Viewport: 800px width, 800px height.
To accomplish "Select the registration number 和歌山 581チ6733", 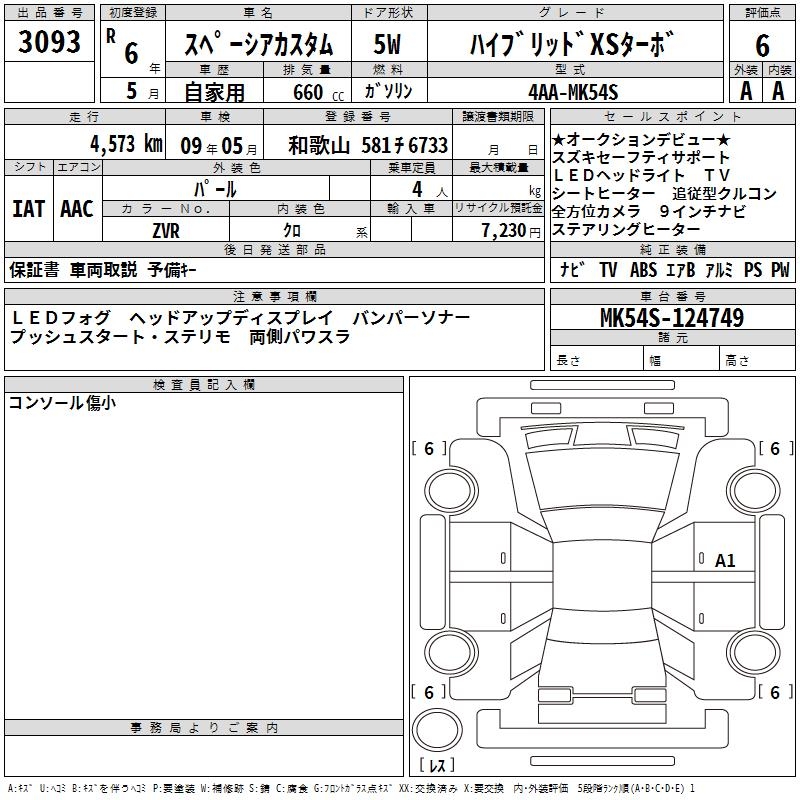I will pos(367,145).
